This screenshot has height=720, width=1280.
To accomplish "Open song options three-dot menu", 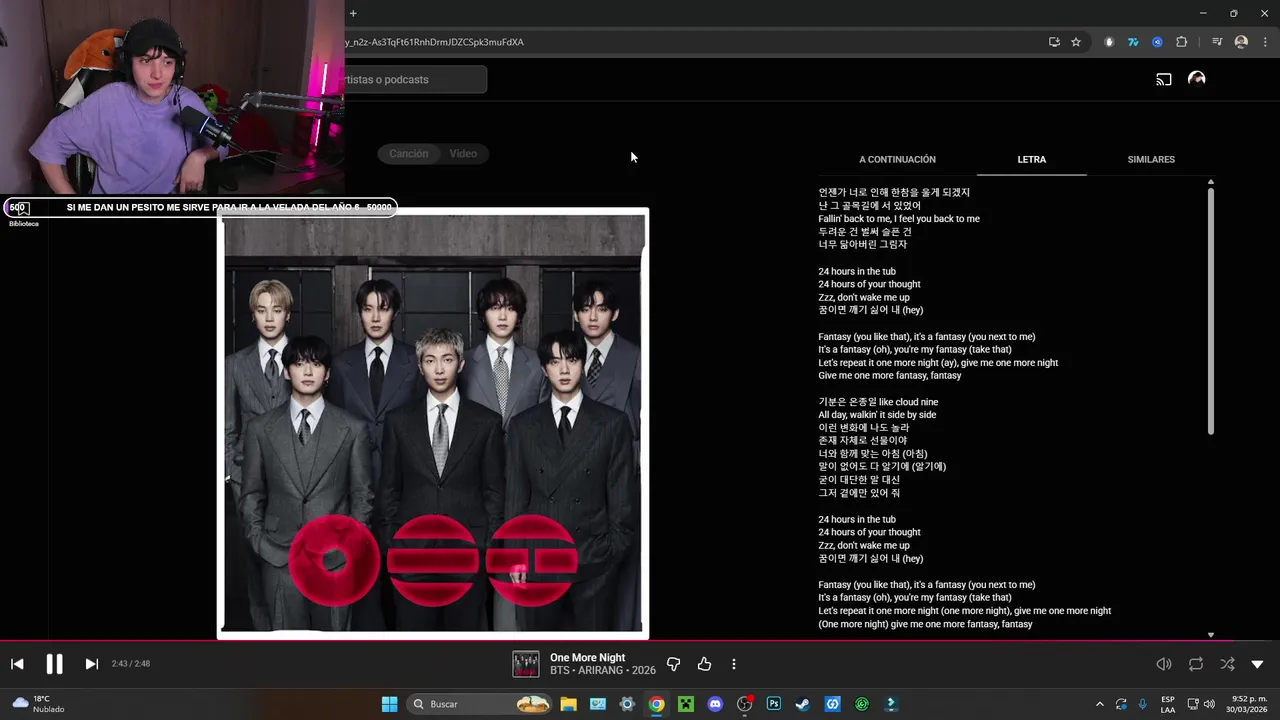I will 734,664.
